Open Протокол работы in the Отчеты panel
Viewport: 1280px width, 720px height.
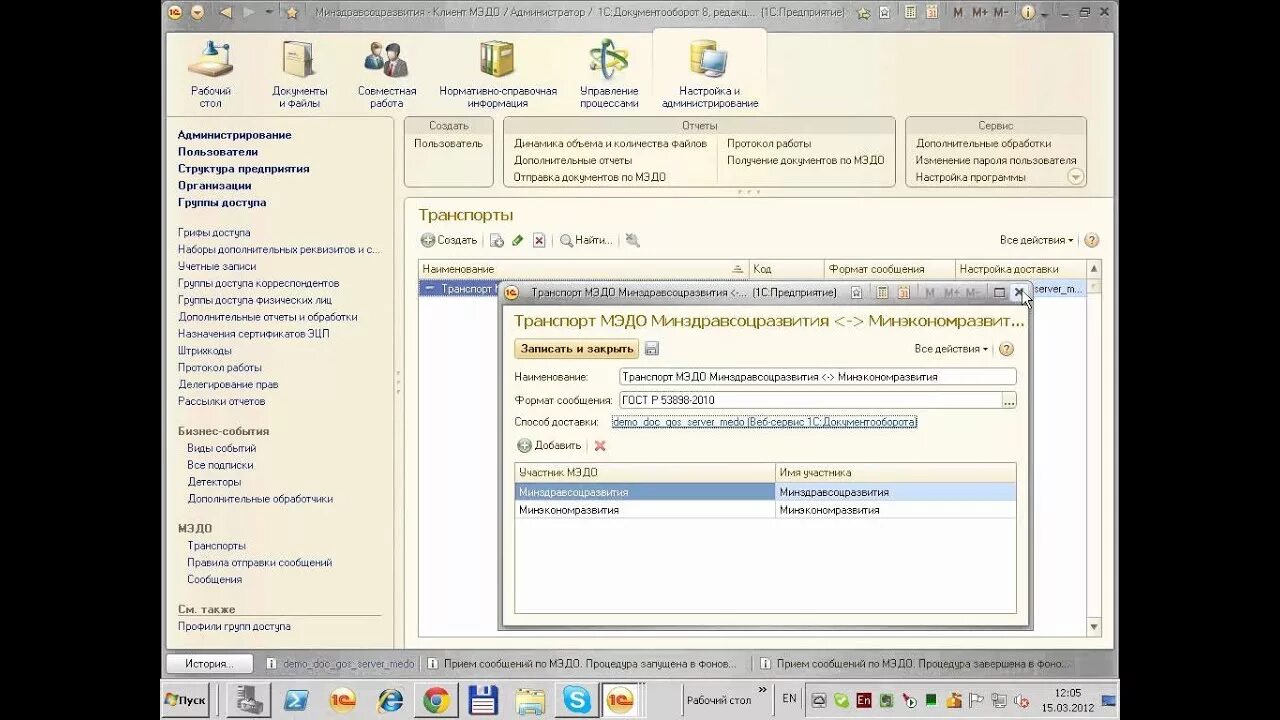pyautogui.click(x=769, y=144)
